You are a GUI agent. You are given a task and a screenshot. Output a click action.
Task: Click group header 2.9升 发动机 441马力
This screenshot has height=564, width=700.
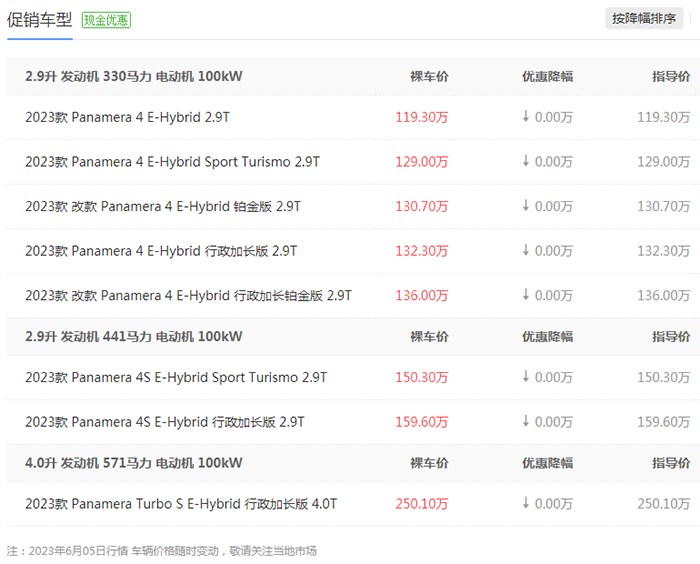click(x=133, y=337)
